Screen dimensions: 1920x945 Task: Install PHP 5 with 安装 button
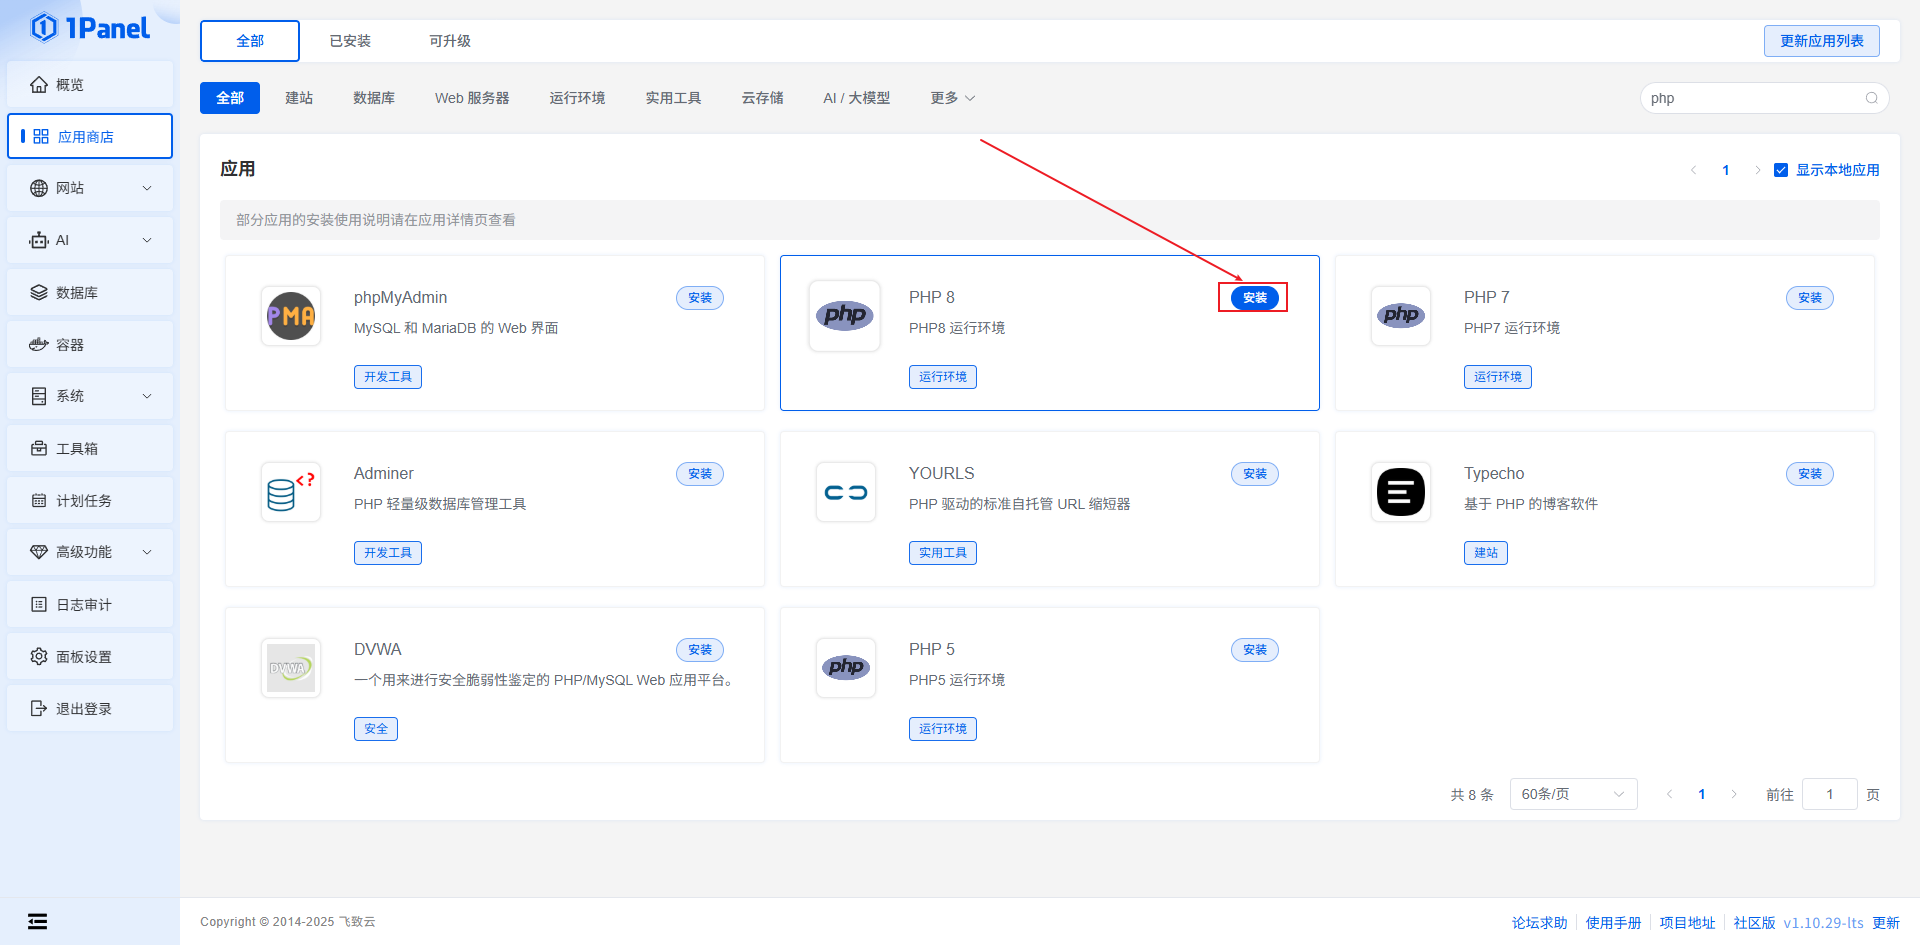click(x=1255, y=650)
